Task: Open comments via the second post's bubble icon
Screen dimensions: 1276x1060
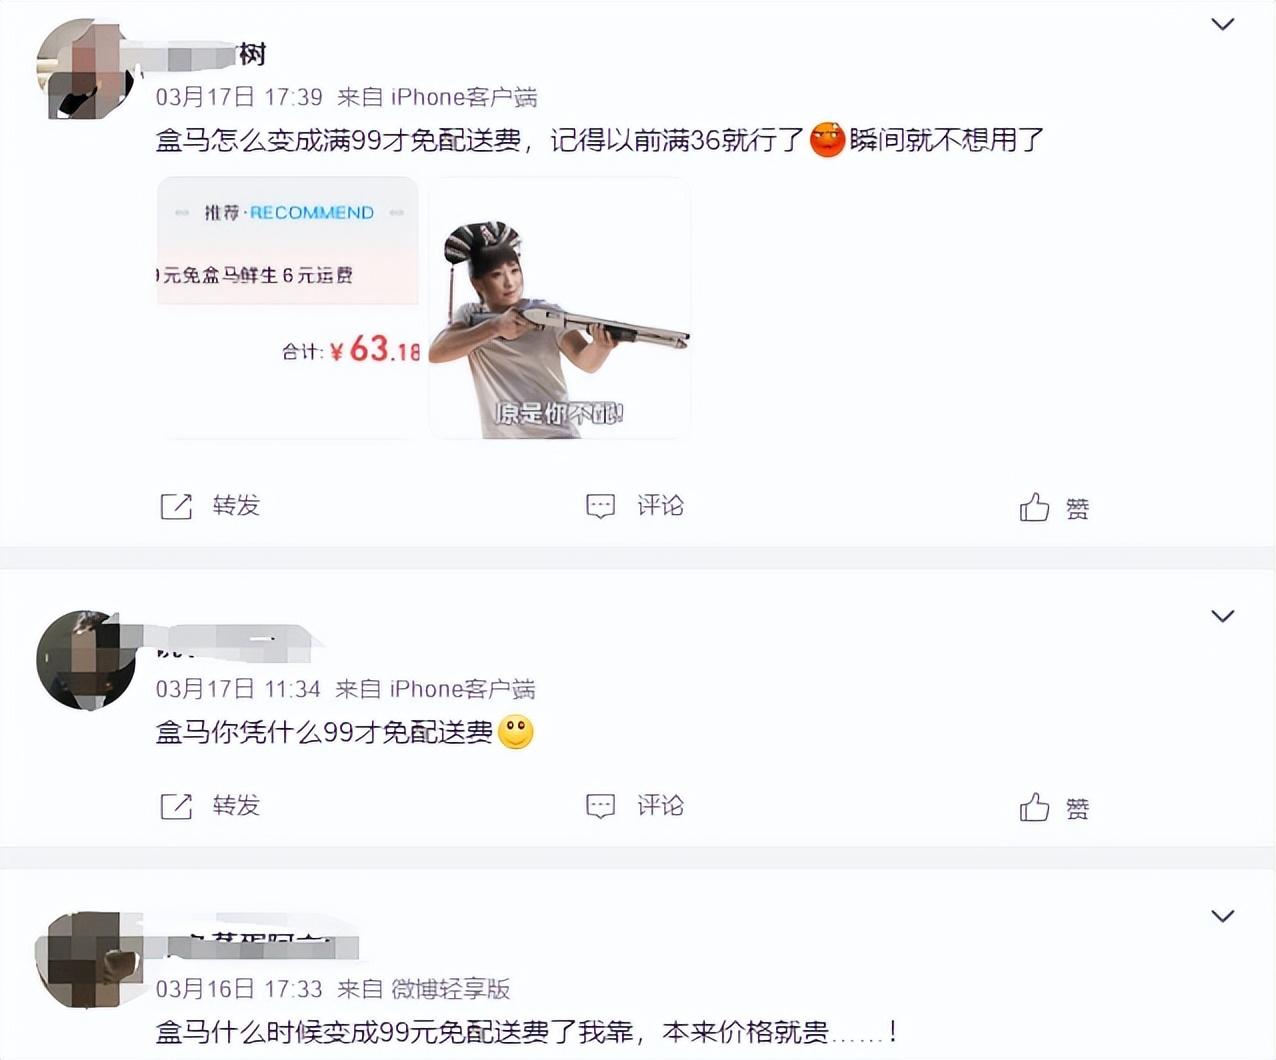Action: [x=600, y=806]
